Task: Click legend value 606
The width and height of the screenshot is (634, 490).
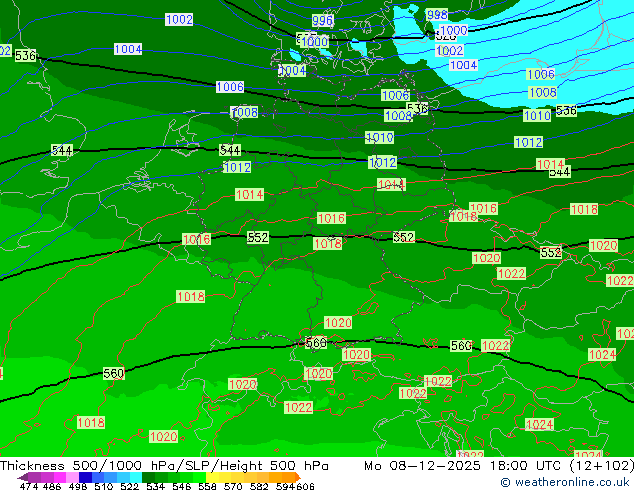Action: point(305,486)
